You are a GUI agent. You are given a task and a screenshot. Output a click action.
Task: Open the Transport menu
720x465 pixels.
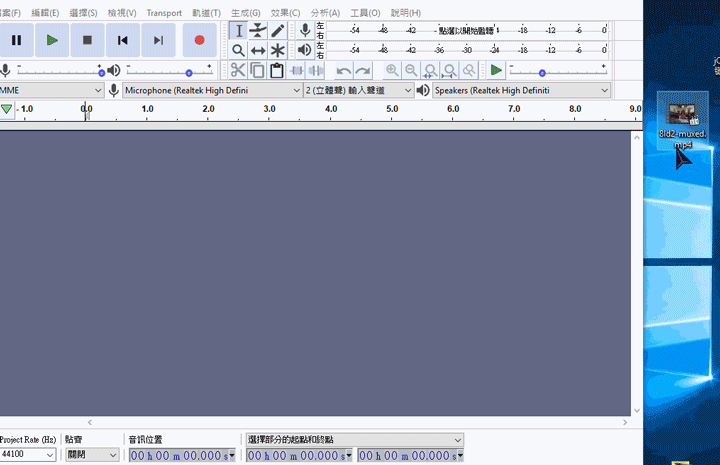[x=164, y=13]
